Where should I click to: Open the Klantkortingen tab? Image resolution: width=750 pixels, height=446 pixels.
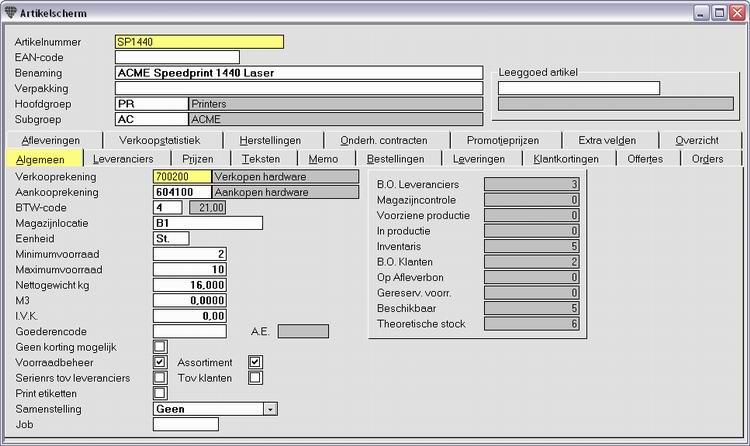pyautogui.click(x=566, y=159)
